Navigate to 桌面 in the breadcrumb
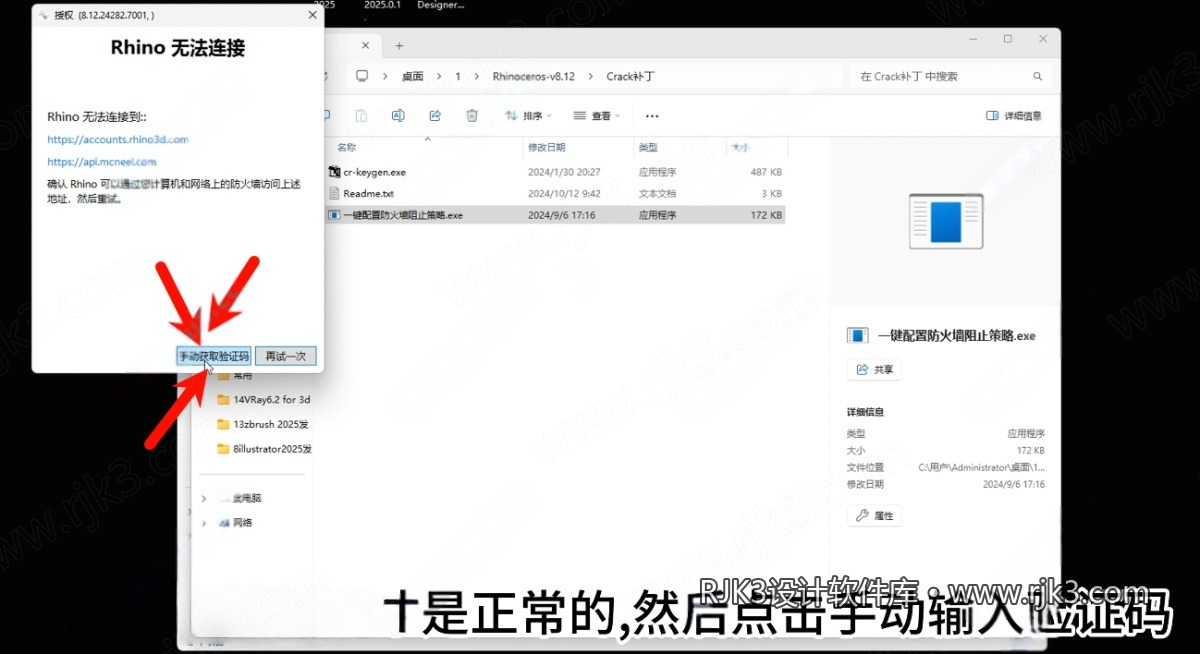 point(412,76)
